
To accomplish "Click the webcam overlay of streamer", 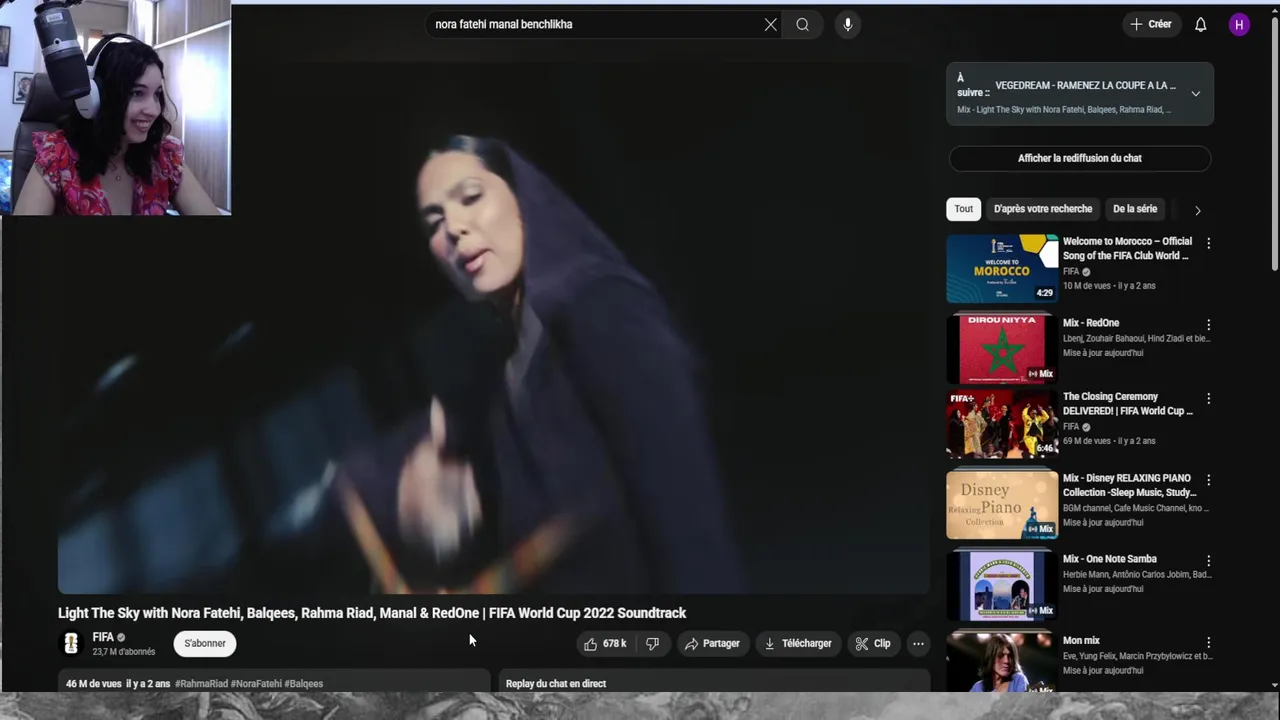I will [116, 108].
